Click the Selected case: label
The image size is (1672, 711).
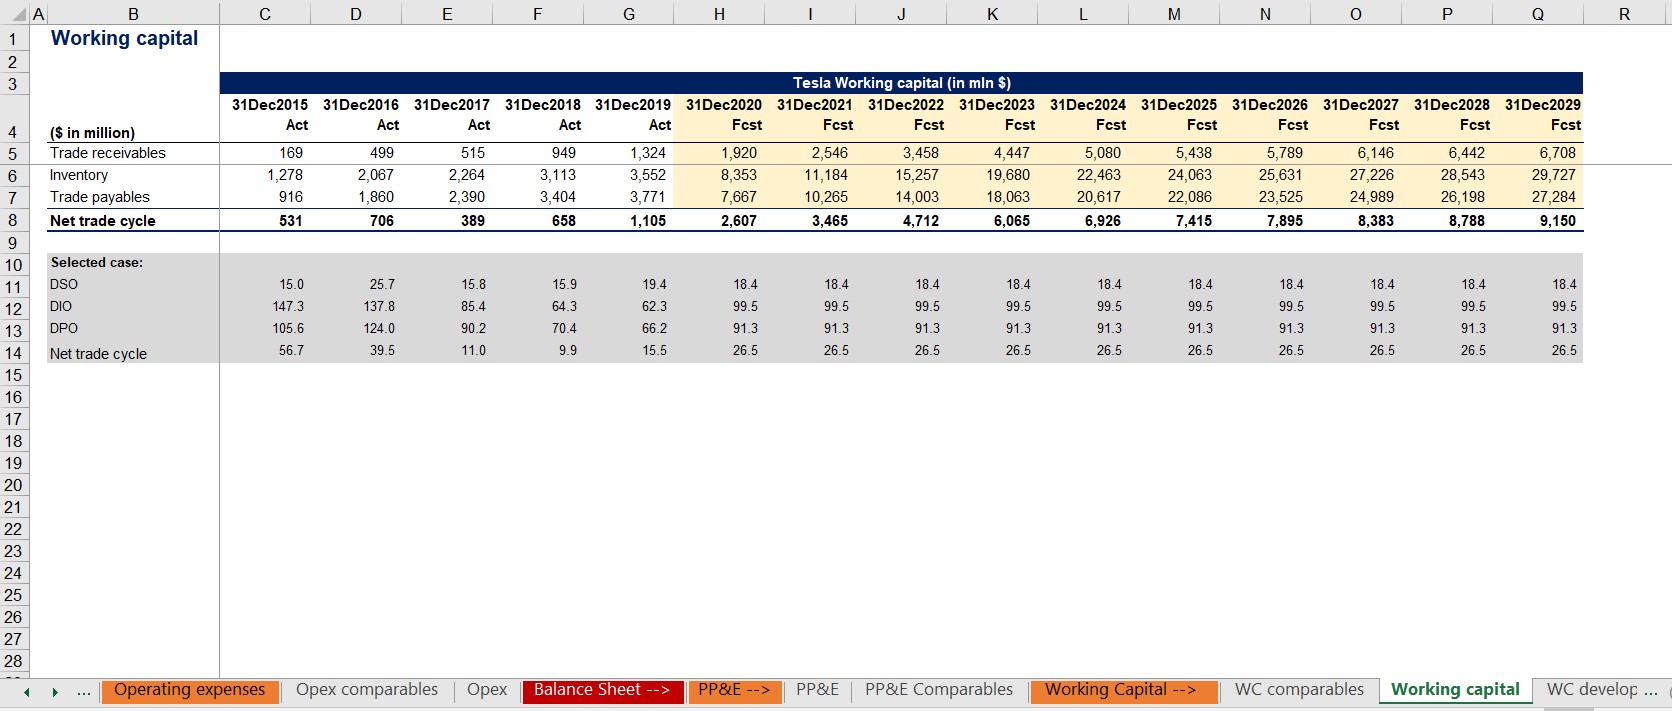pyautogui.click(x=96, y=262)
